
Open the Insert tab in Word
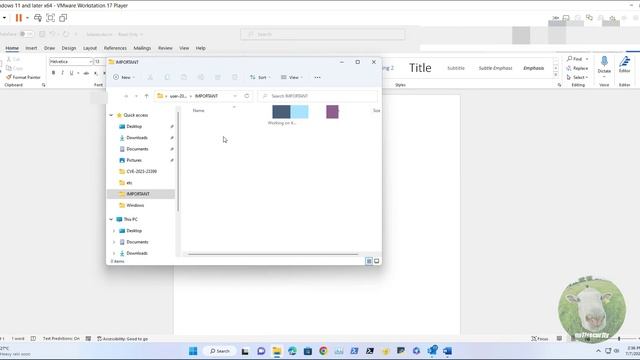(x=31, y=48)
